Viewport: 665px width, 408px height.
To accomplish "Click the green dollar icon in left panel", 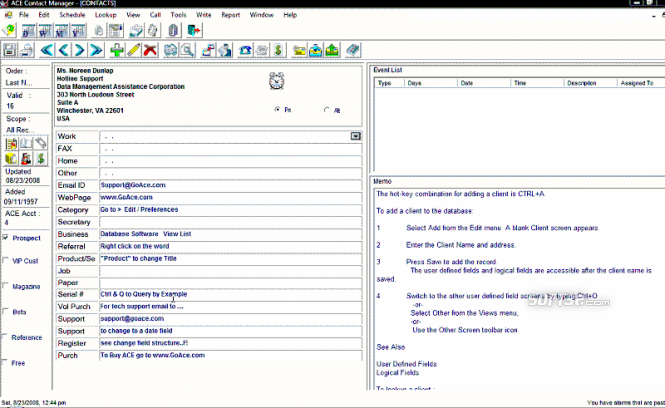I will 41,159.
